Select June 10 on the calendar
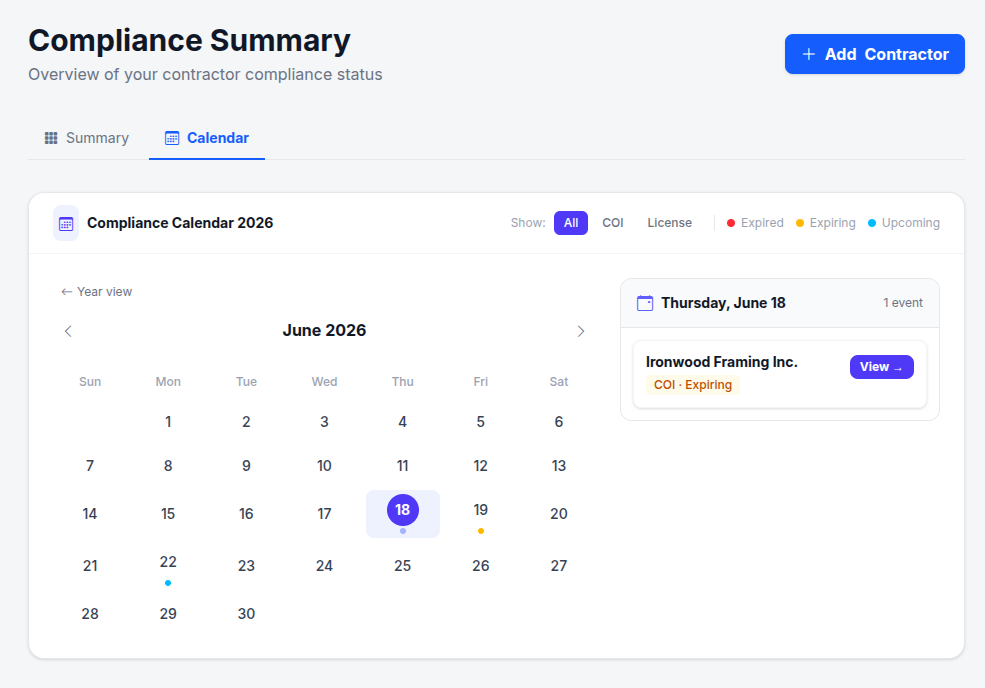The height and width of the screenshot is (688, 985). pyautogui.click(x=324, y=466)
